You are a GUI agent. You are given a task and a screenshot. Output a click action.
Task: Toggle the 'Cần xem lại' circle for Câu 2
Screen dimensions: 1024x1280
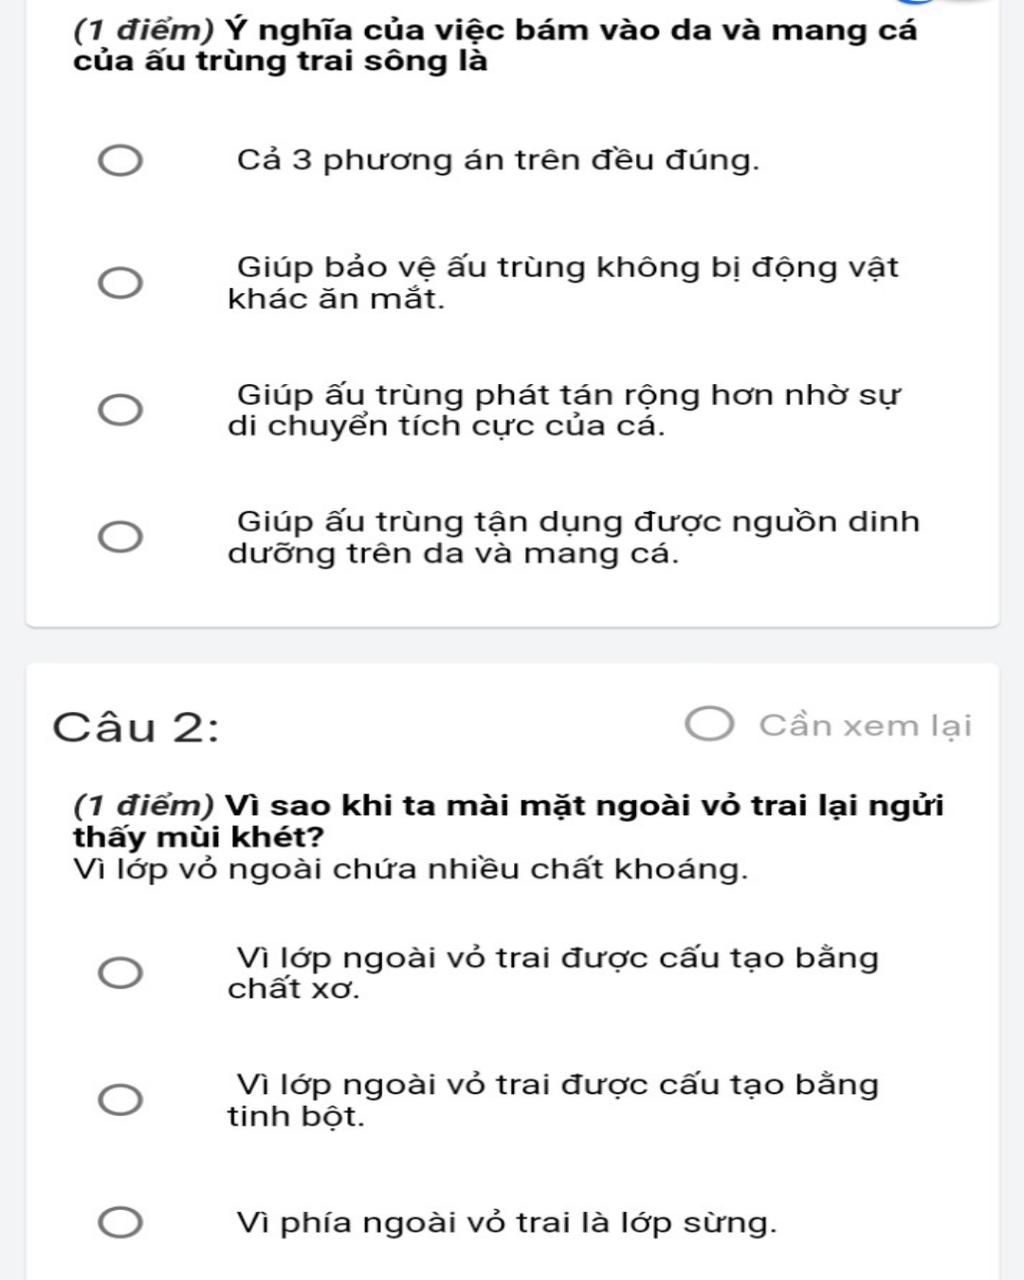[710, 724]
